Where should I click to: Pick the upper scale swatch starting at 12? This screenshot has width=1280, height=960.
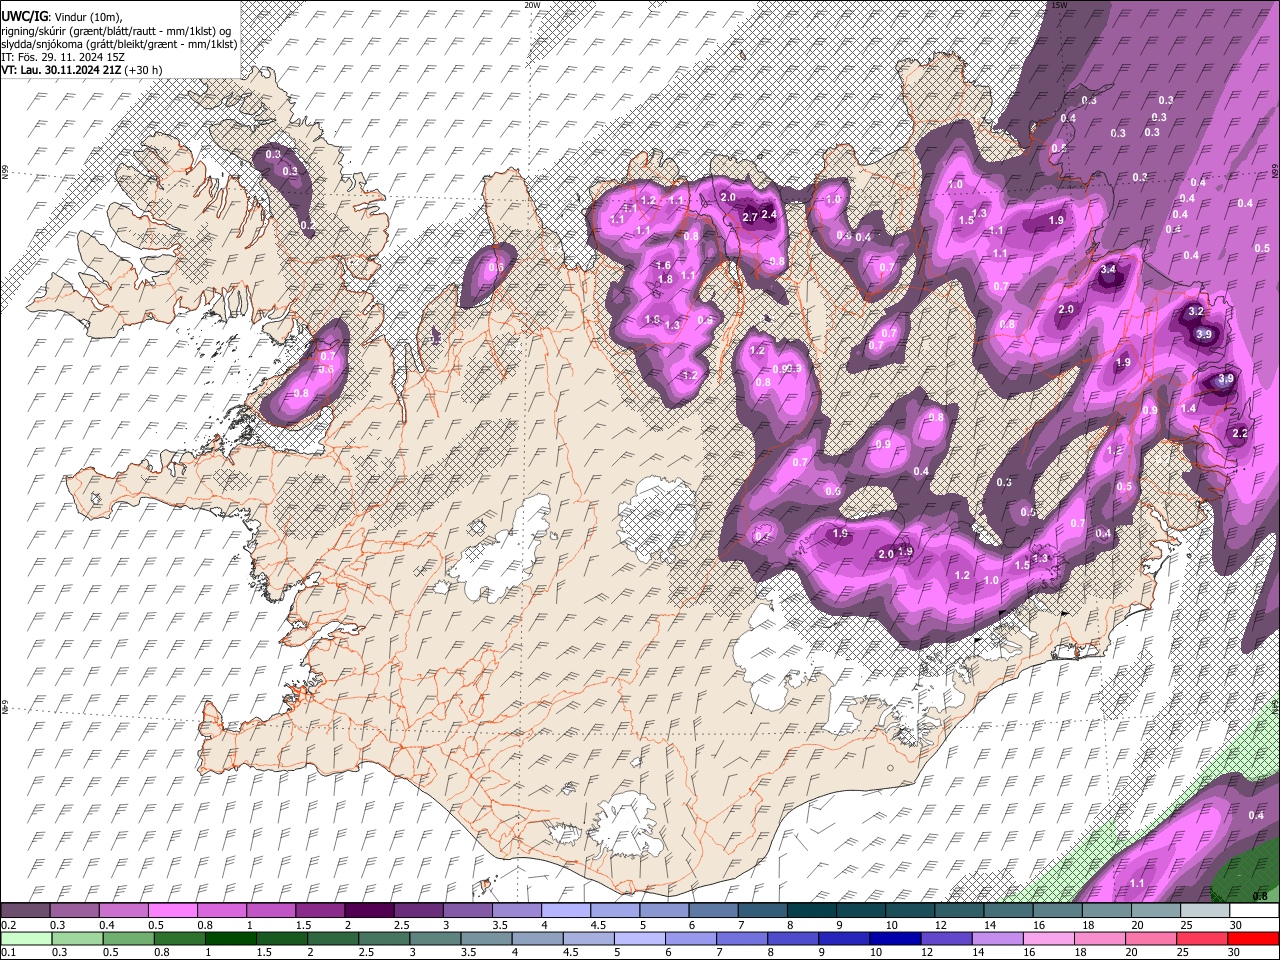(959, 911)
